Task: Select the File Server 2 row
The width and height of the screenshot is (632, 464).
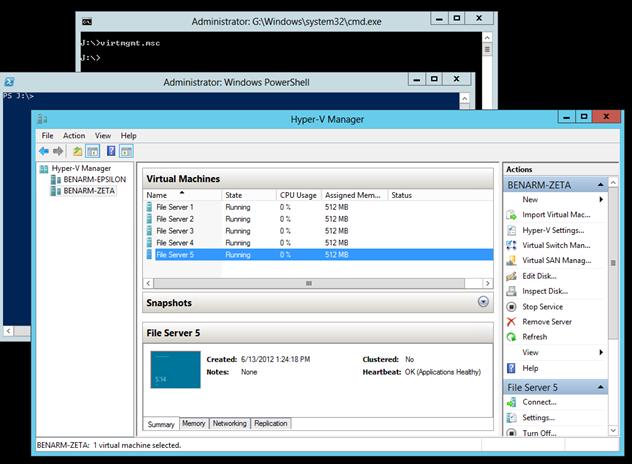Action: click(x=318, y=219)
